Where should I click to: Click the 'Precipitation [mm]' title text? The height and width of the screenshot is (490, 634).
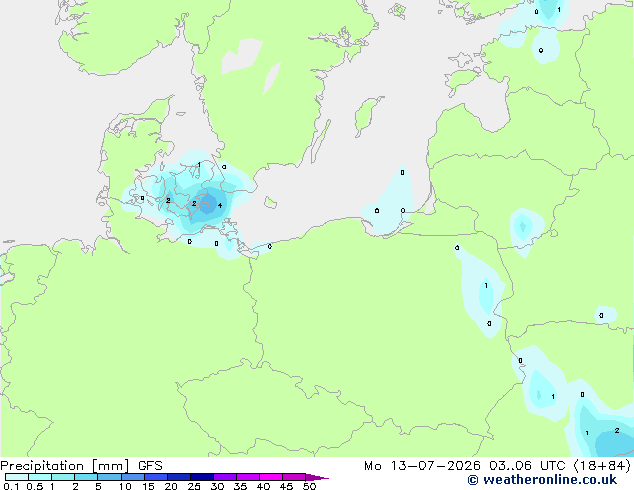(x=64, y=466)
